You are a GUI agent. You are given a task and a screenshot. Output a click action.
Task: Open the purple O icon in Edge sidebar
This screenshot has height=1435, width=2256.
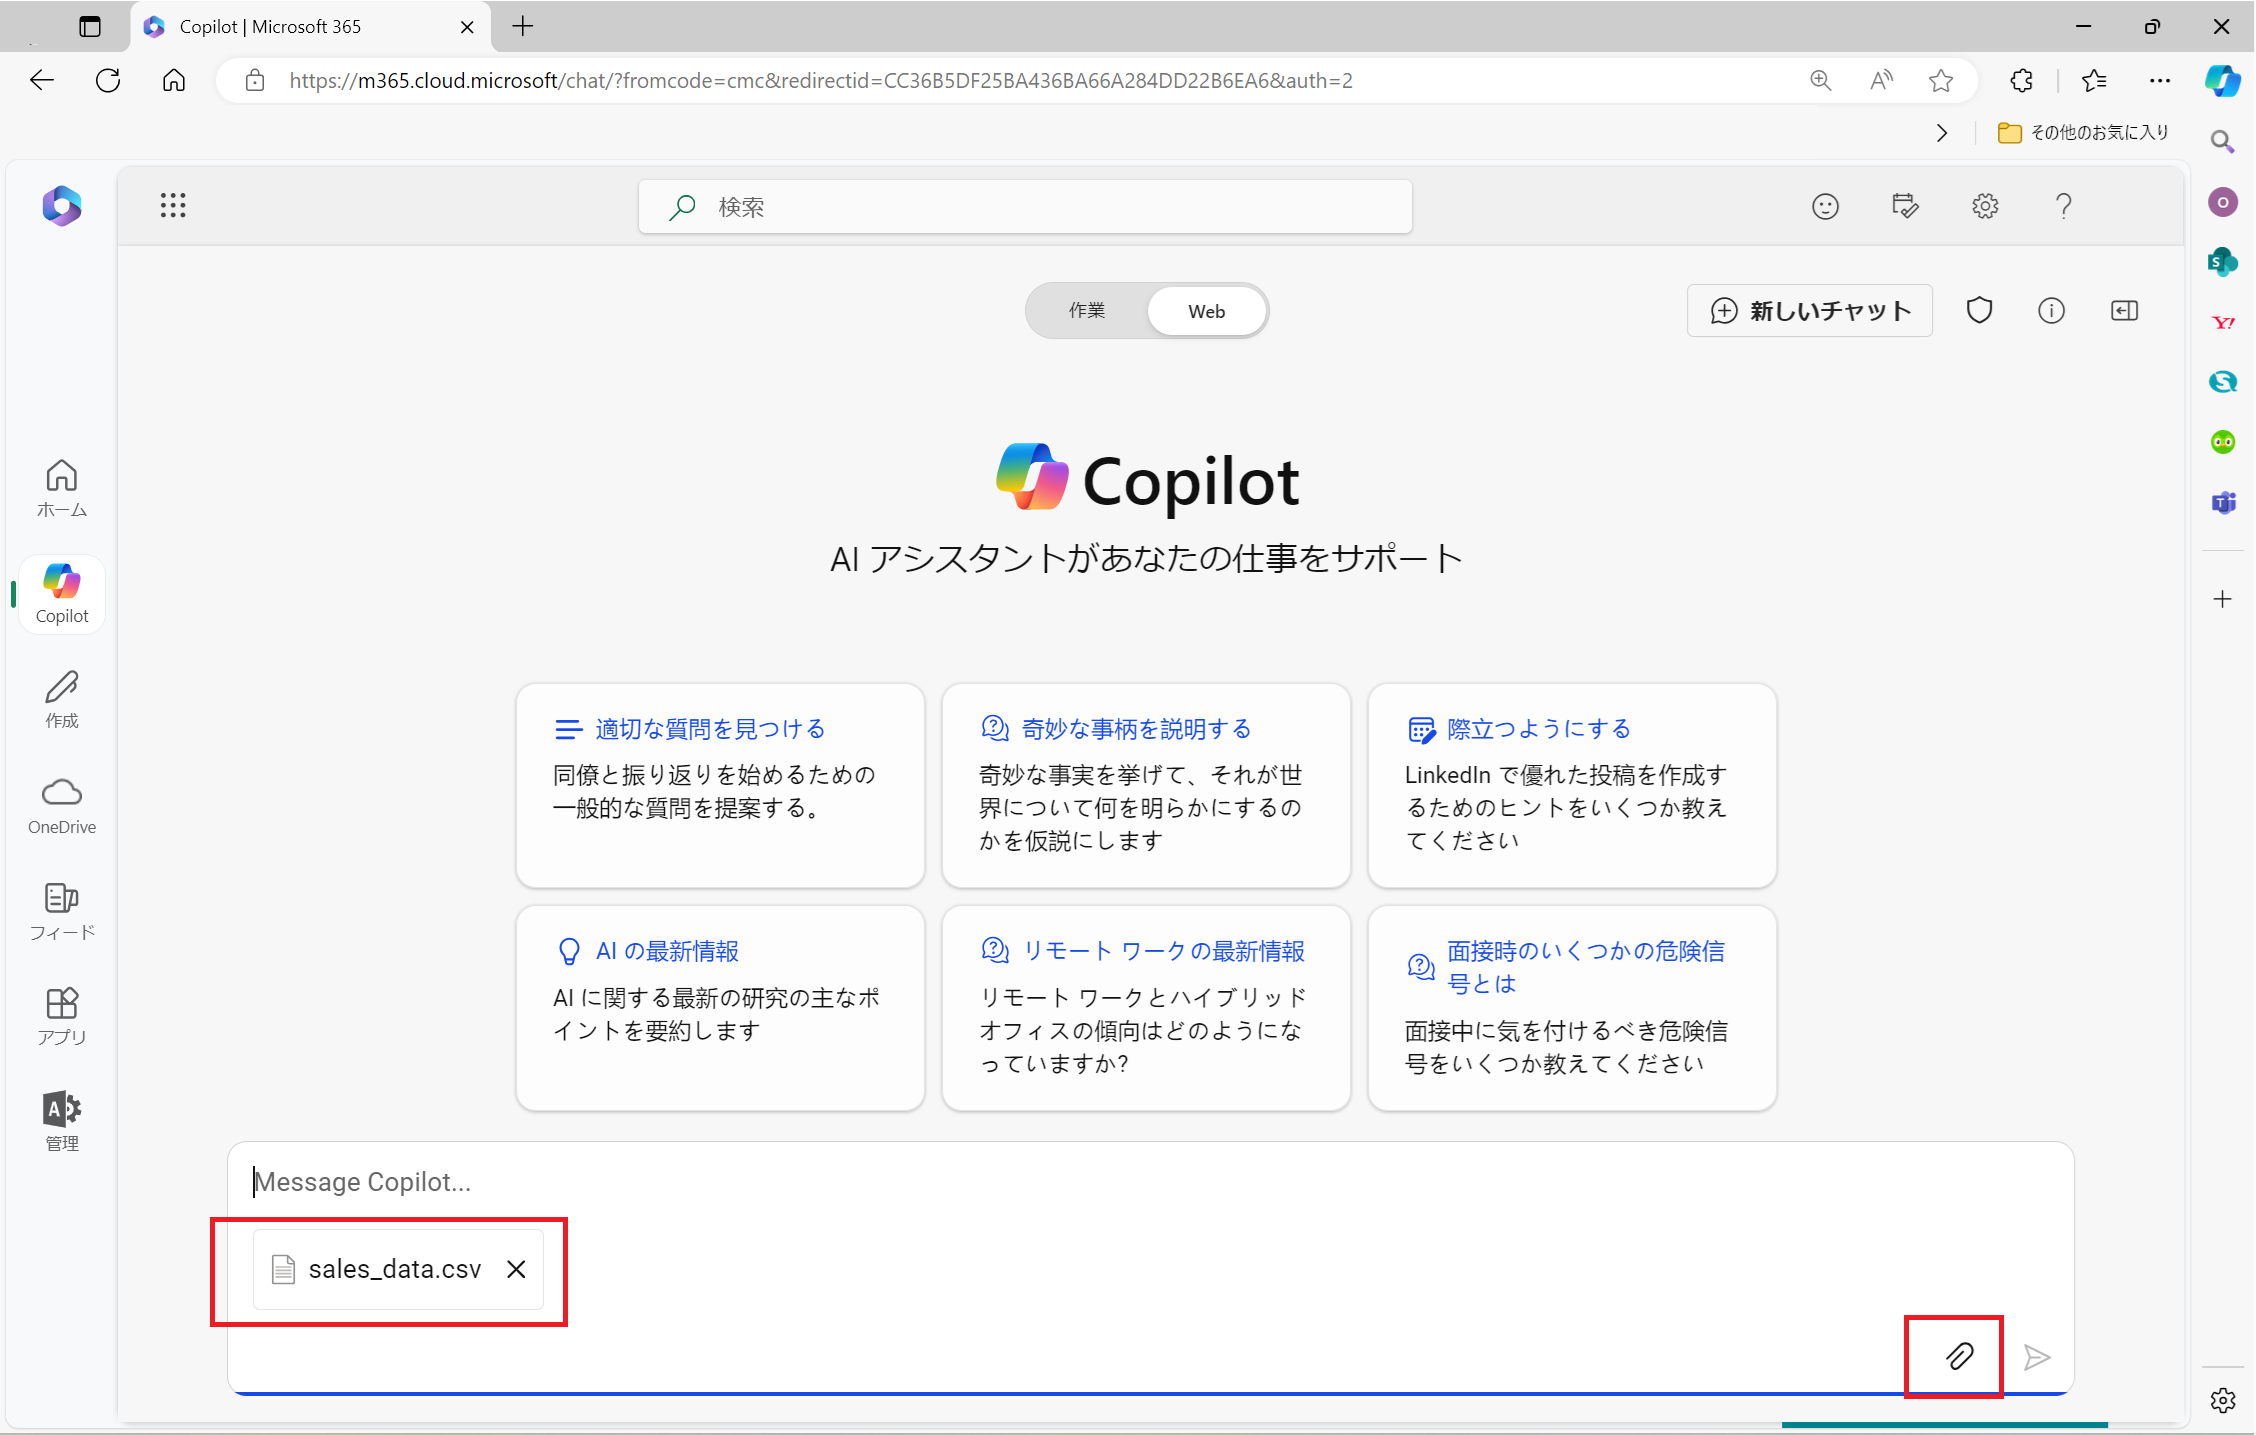pos(2222,202)
